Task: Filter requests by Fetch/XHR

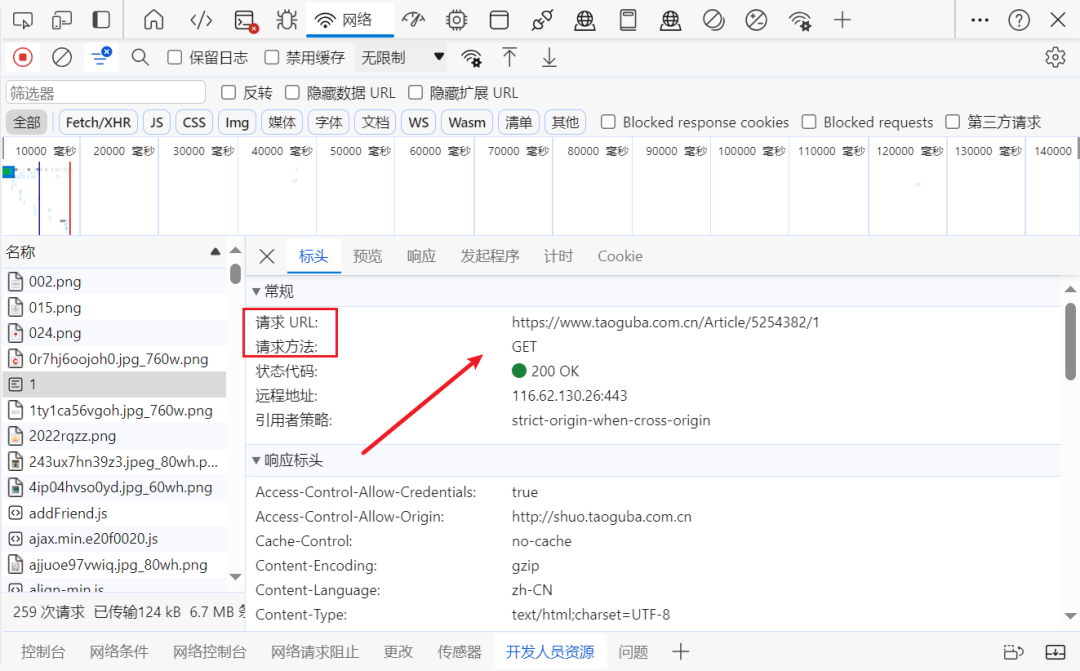Action: tap(97, 122)
